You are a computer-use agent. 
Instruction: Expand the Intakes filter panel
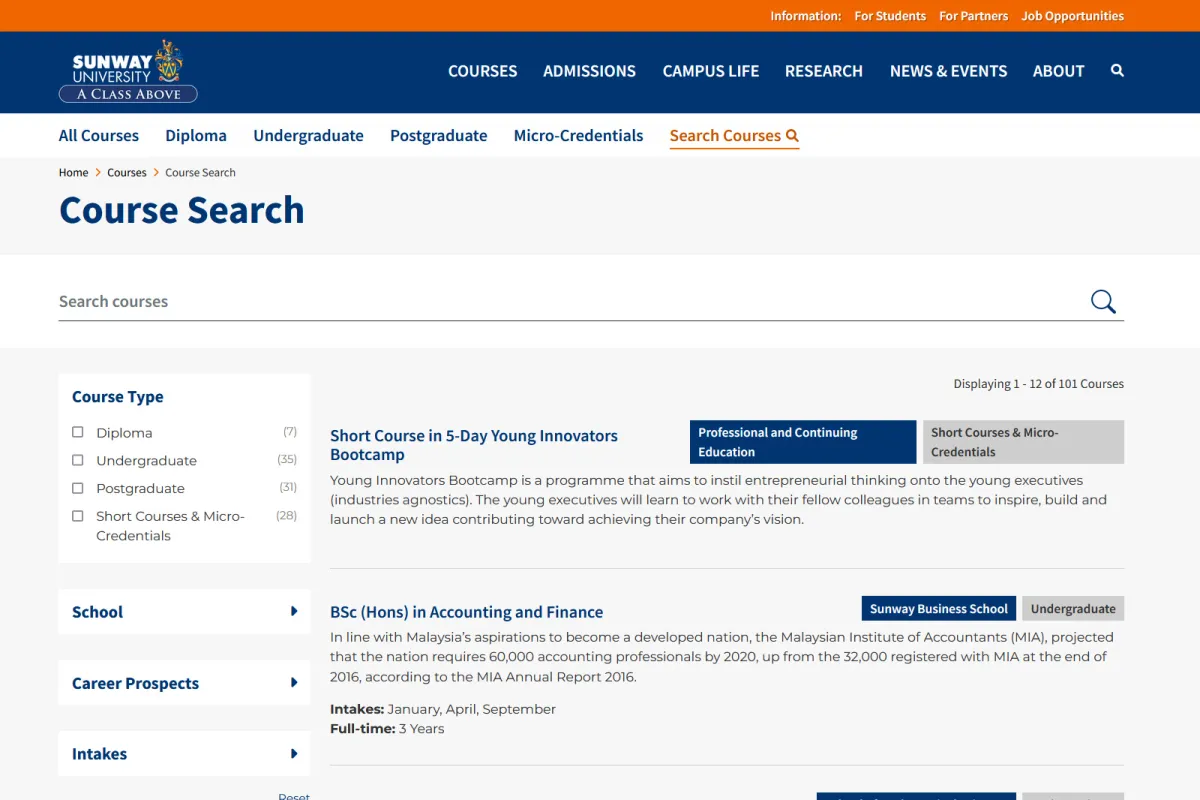click(x=184, y=754)
